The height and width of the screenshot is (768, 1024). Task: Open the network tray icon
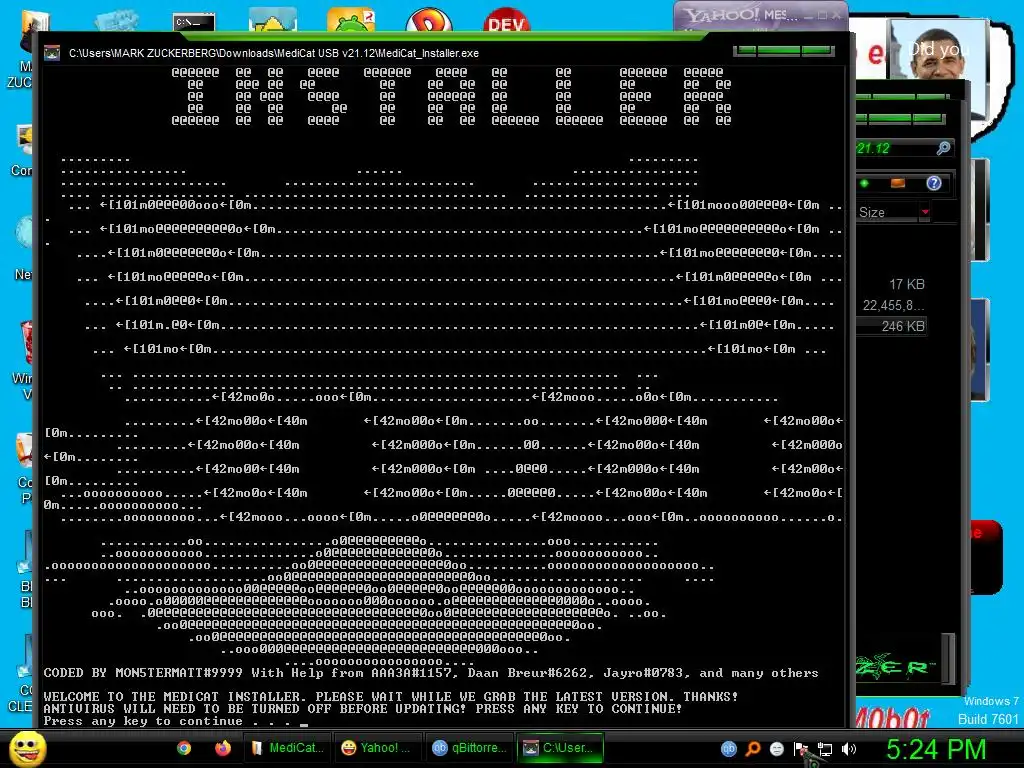pos(825,749)
